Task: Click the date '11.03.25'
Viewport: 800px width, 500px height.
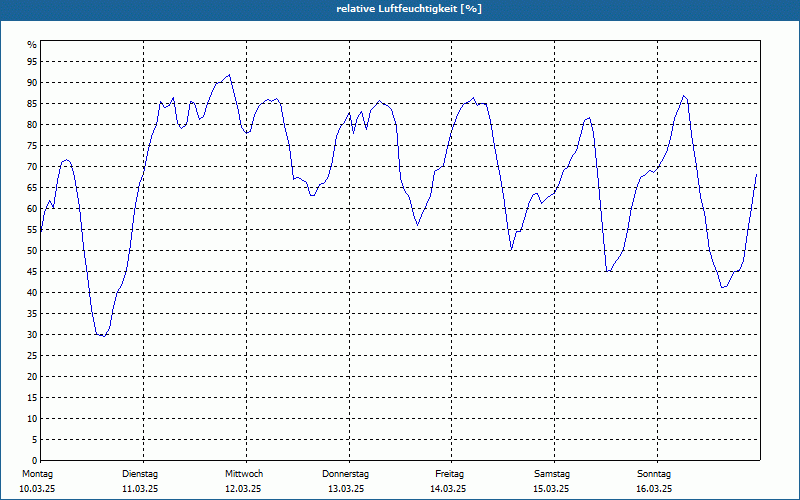Action: pos(140,489)
